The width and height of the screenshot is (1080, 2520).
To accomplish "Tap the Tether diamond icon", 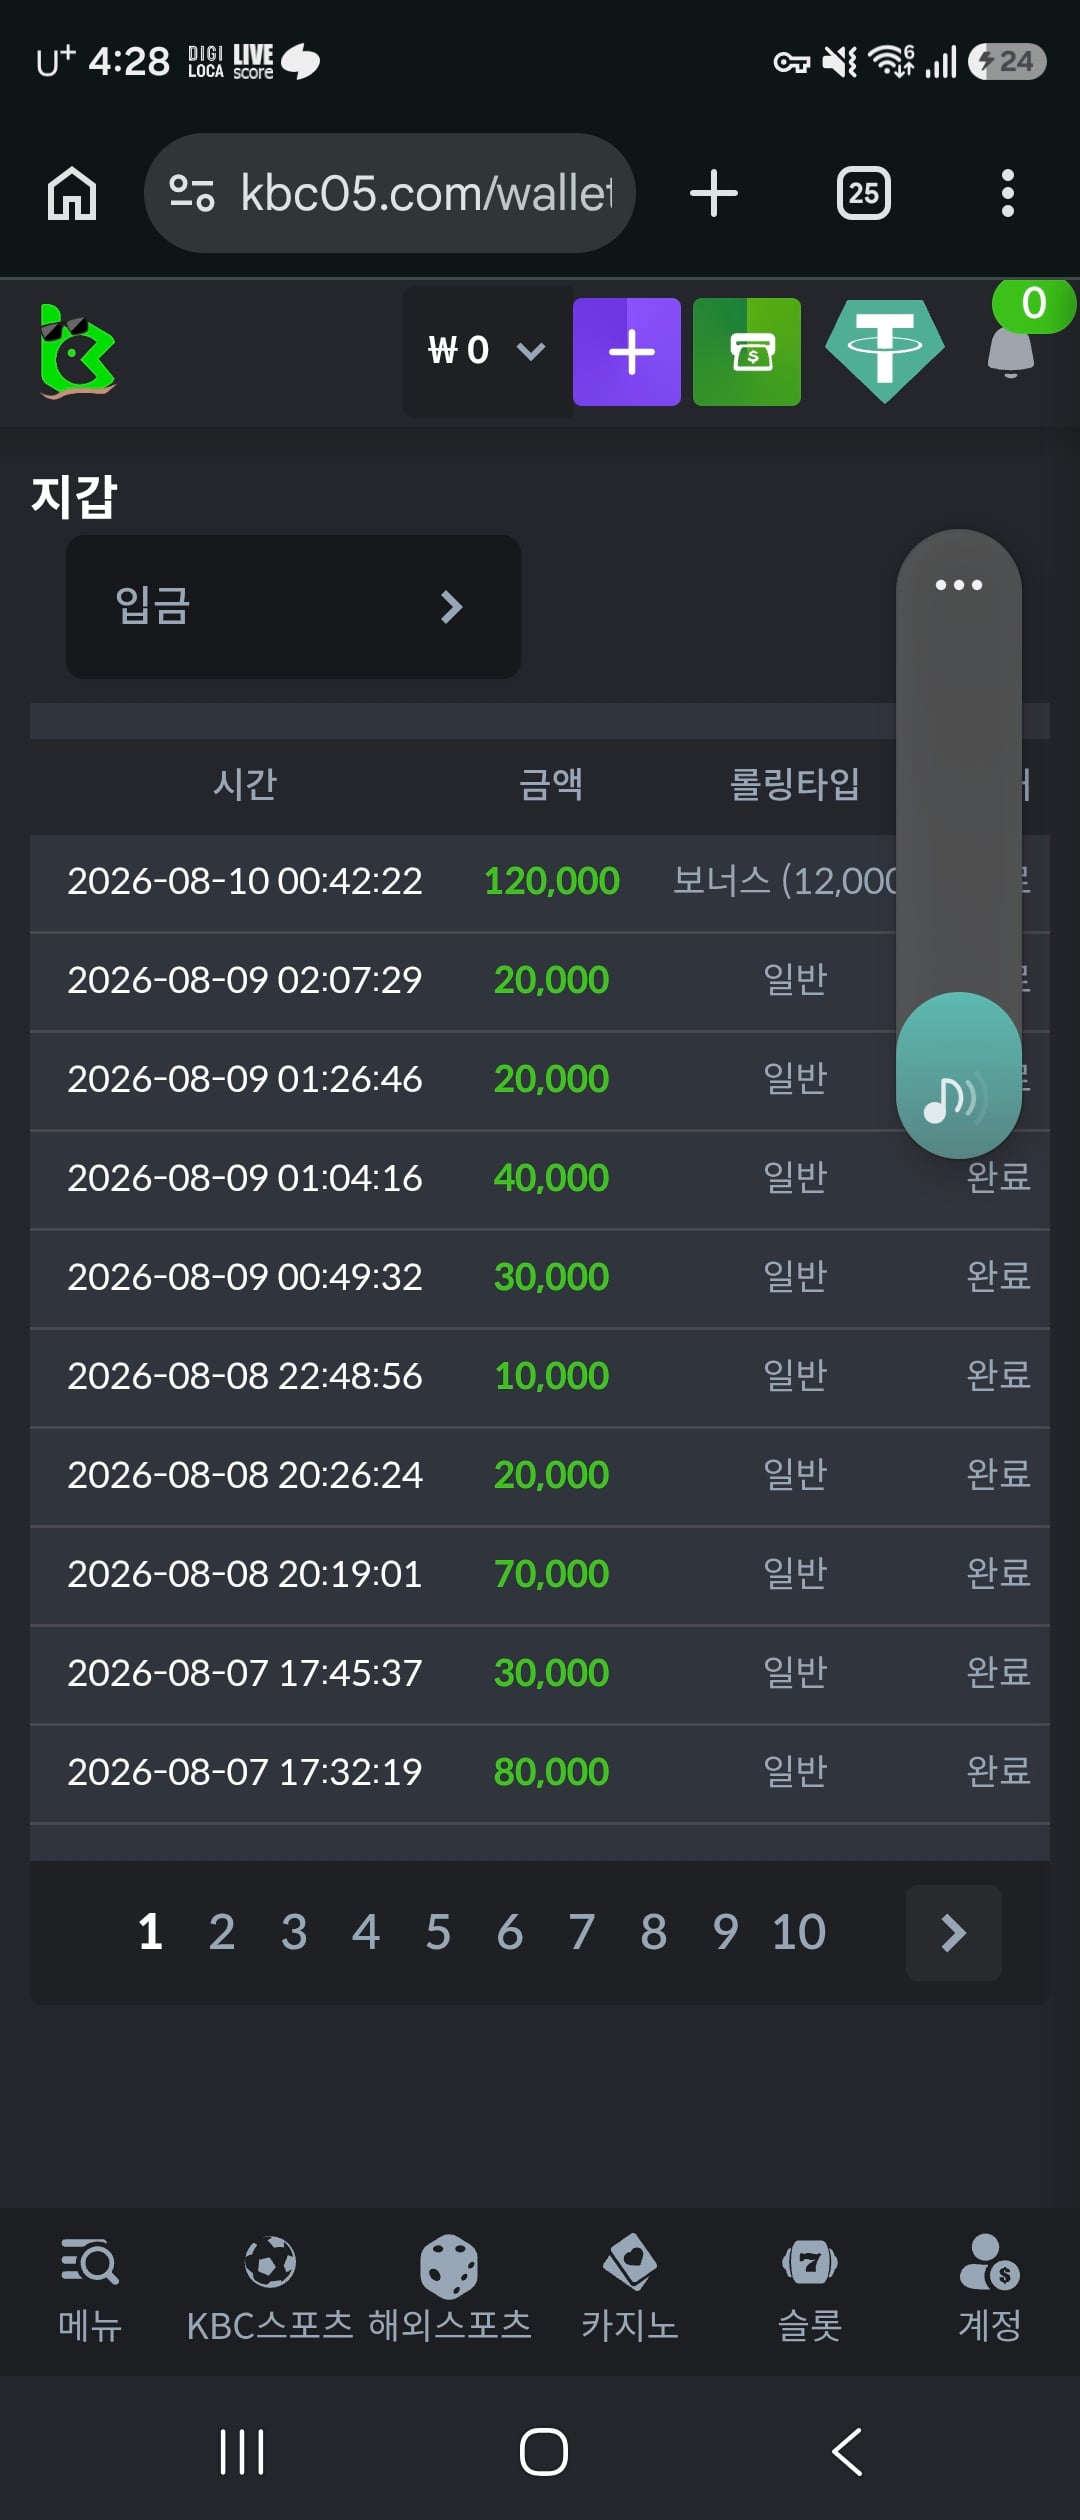I will point(885,352).
